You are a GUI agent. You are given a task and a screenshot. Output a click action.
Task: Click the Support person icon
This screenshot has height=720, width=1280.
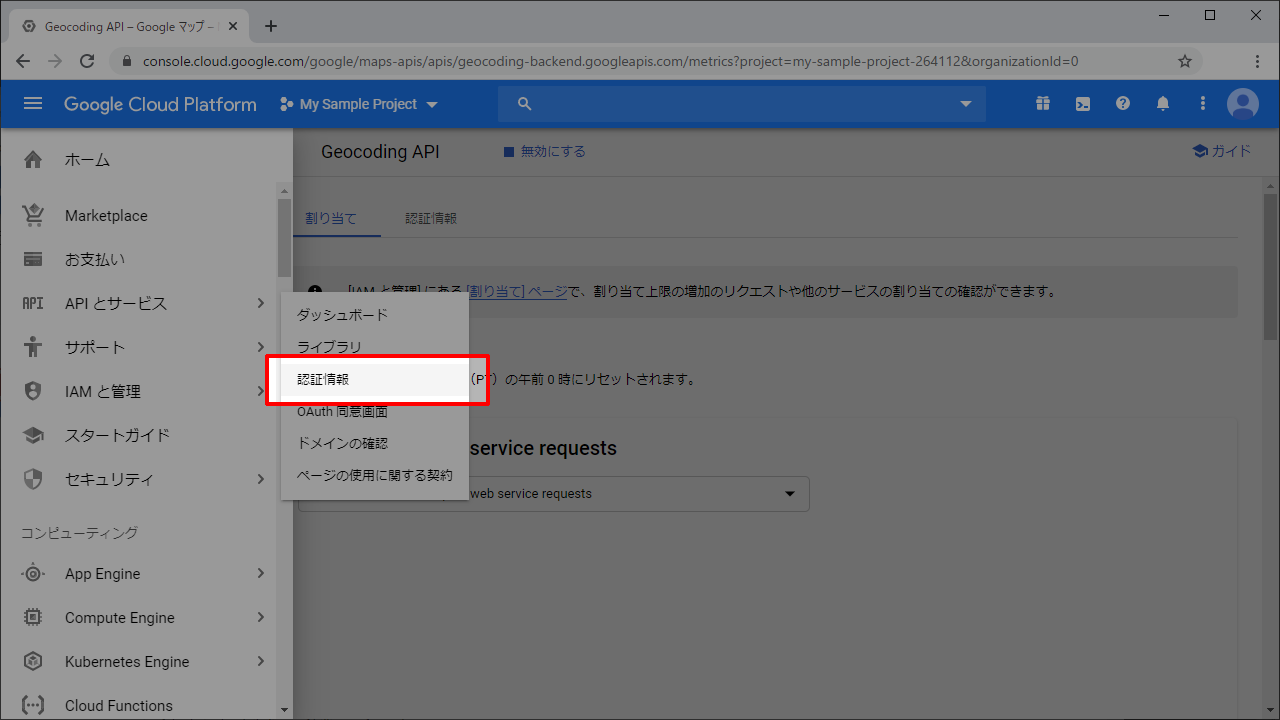(33, 348)
